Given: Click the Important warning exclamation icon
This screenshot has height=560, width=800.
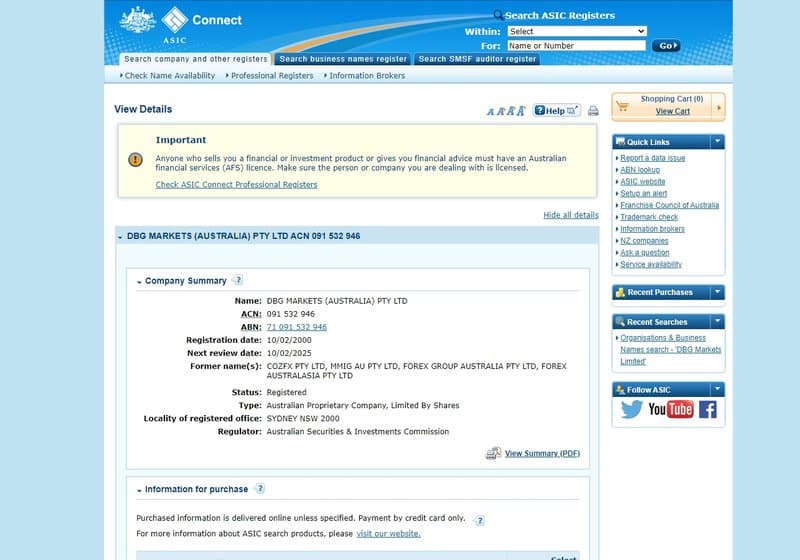Looking at the screenshot, I should pos(135,160).
